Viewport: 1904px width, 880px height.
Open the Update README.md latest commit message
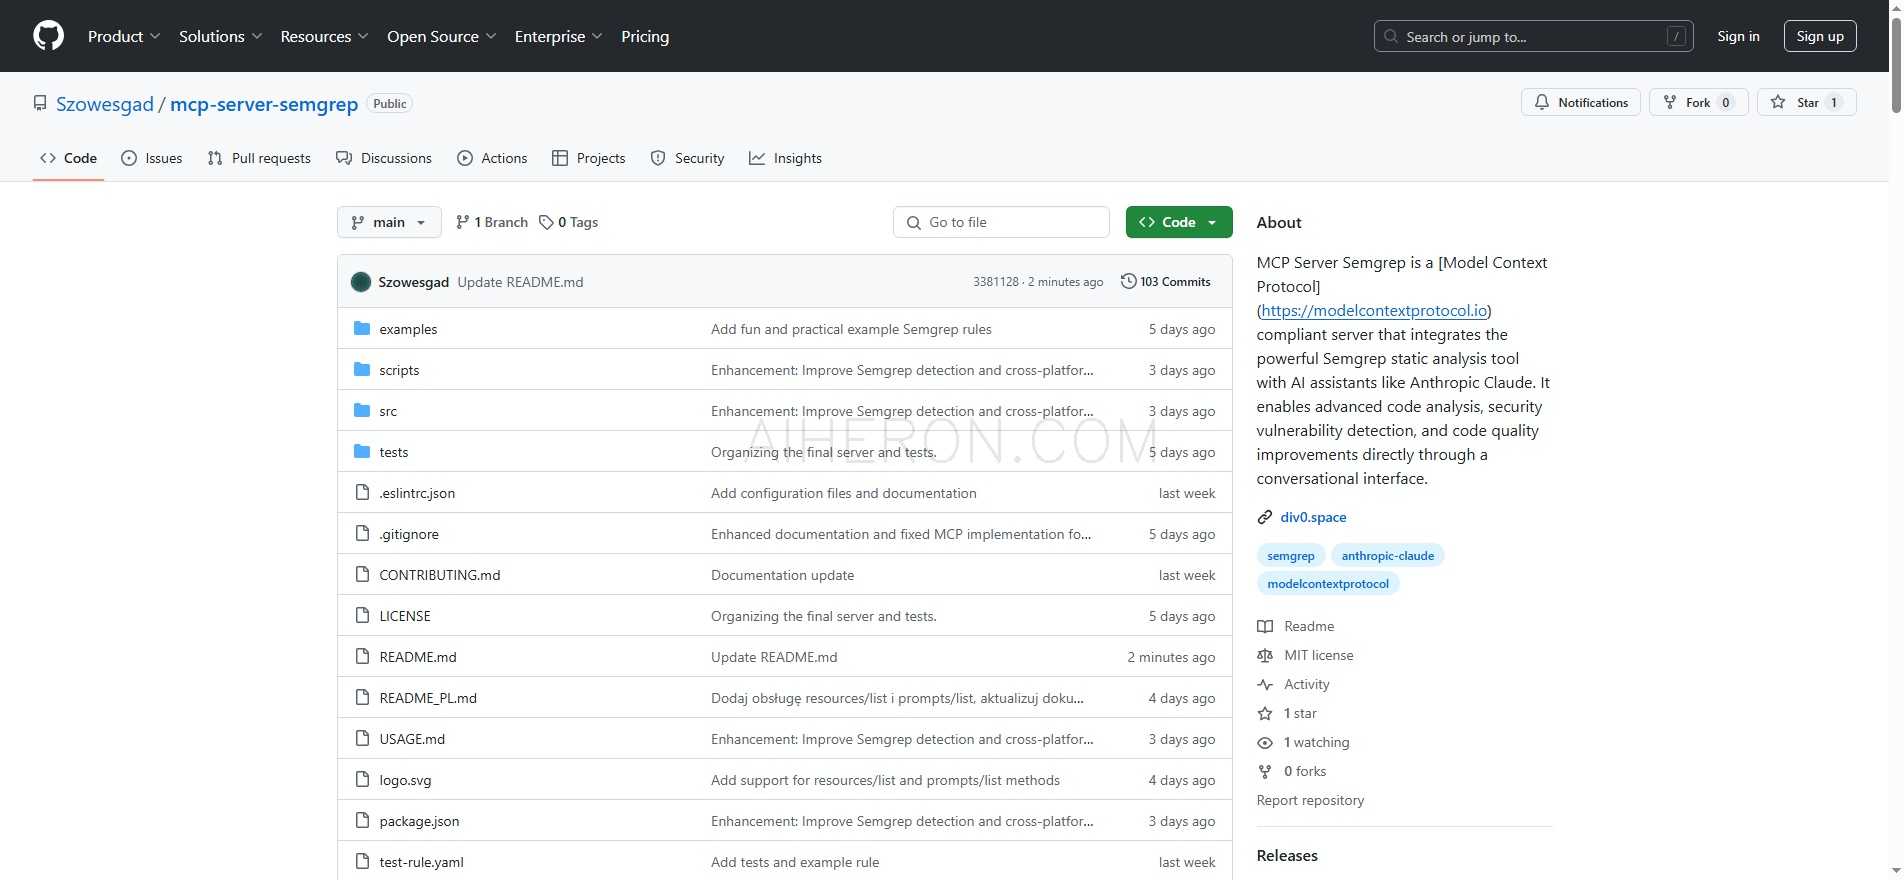[x=520, y=282]
